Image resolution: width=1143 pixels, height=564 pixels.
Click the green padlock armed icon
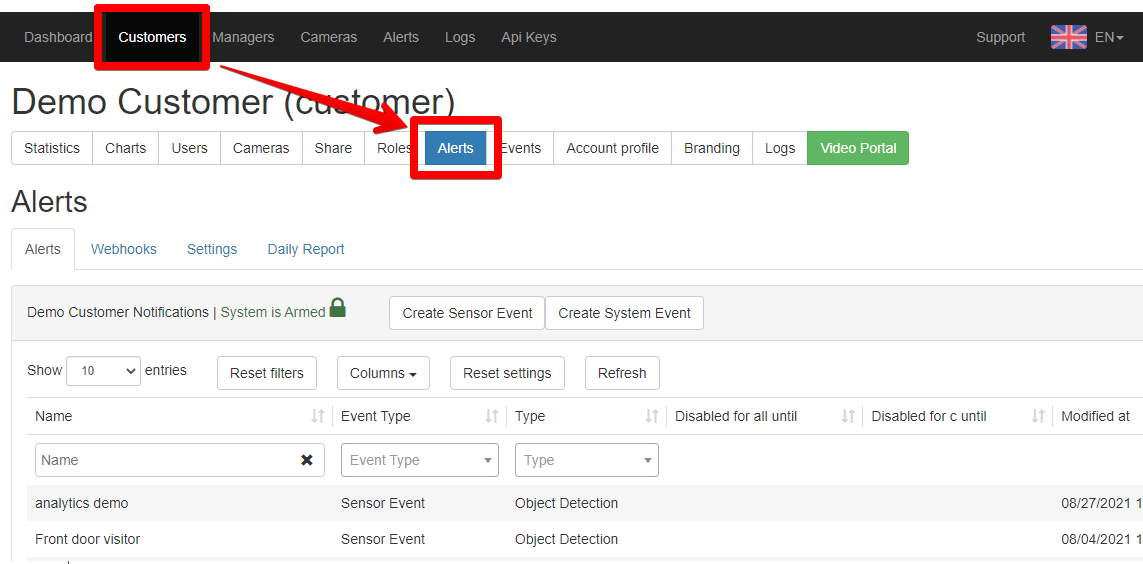(x=338, y=308)
